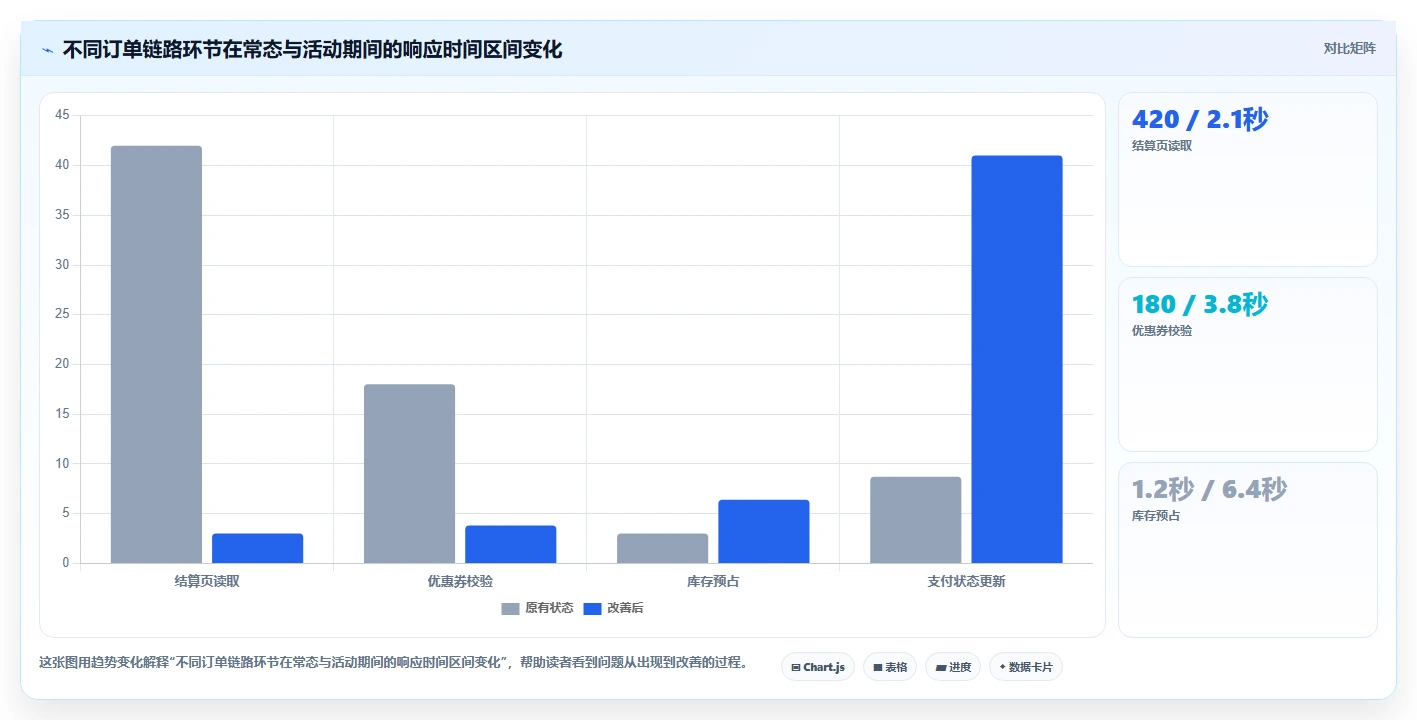This screenshot has height=720, width=1417.
Task: Click the y-axis value 45
Action: pos(62,116)
